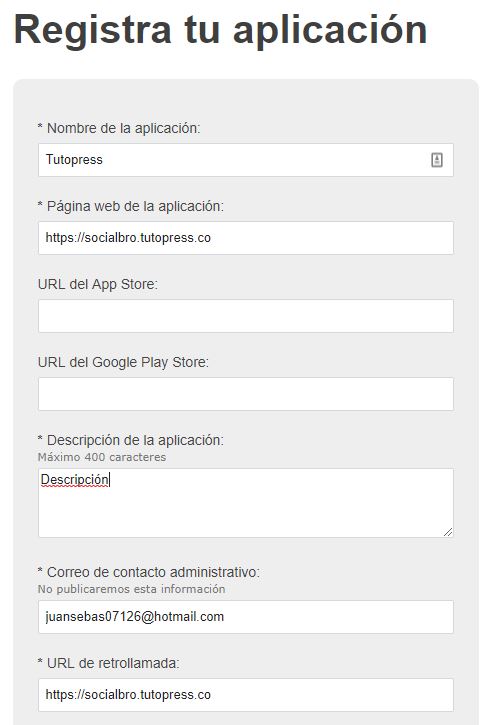The height and width of the screenshot is (725, 493).
Task: Click the Correo de contacto administrativo label
Action: (x=148, y=572)
